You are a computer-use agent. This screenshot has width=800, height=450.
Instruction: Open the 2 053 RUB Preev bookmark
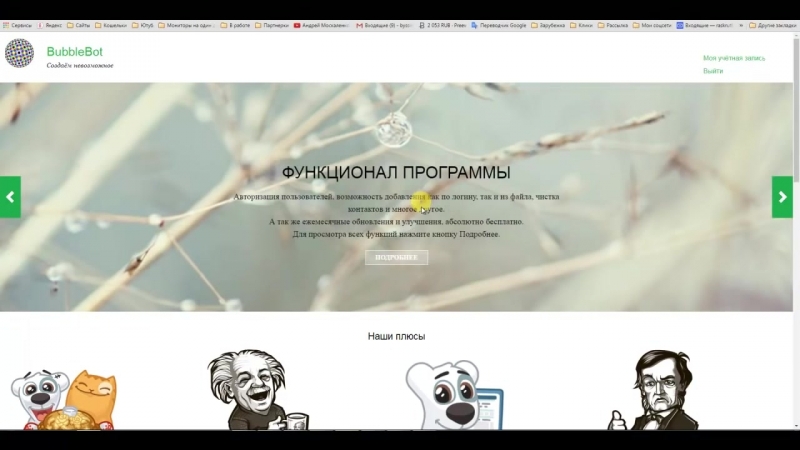pyautogui.click(x=442, y=25)
